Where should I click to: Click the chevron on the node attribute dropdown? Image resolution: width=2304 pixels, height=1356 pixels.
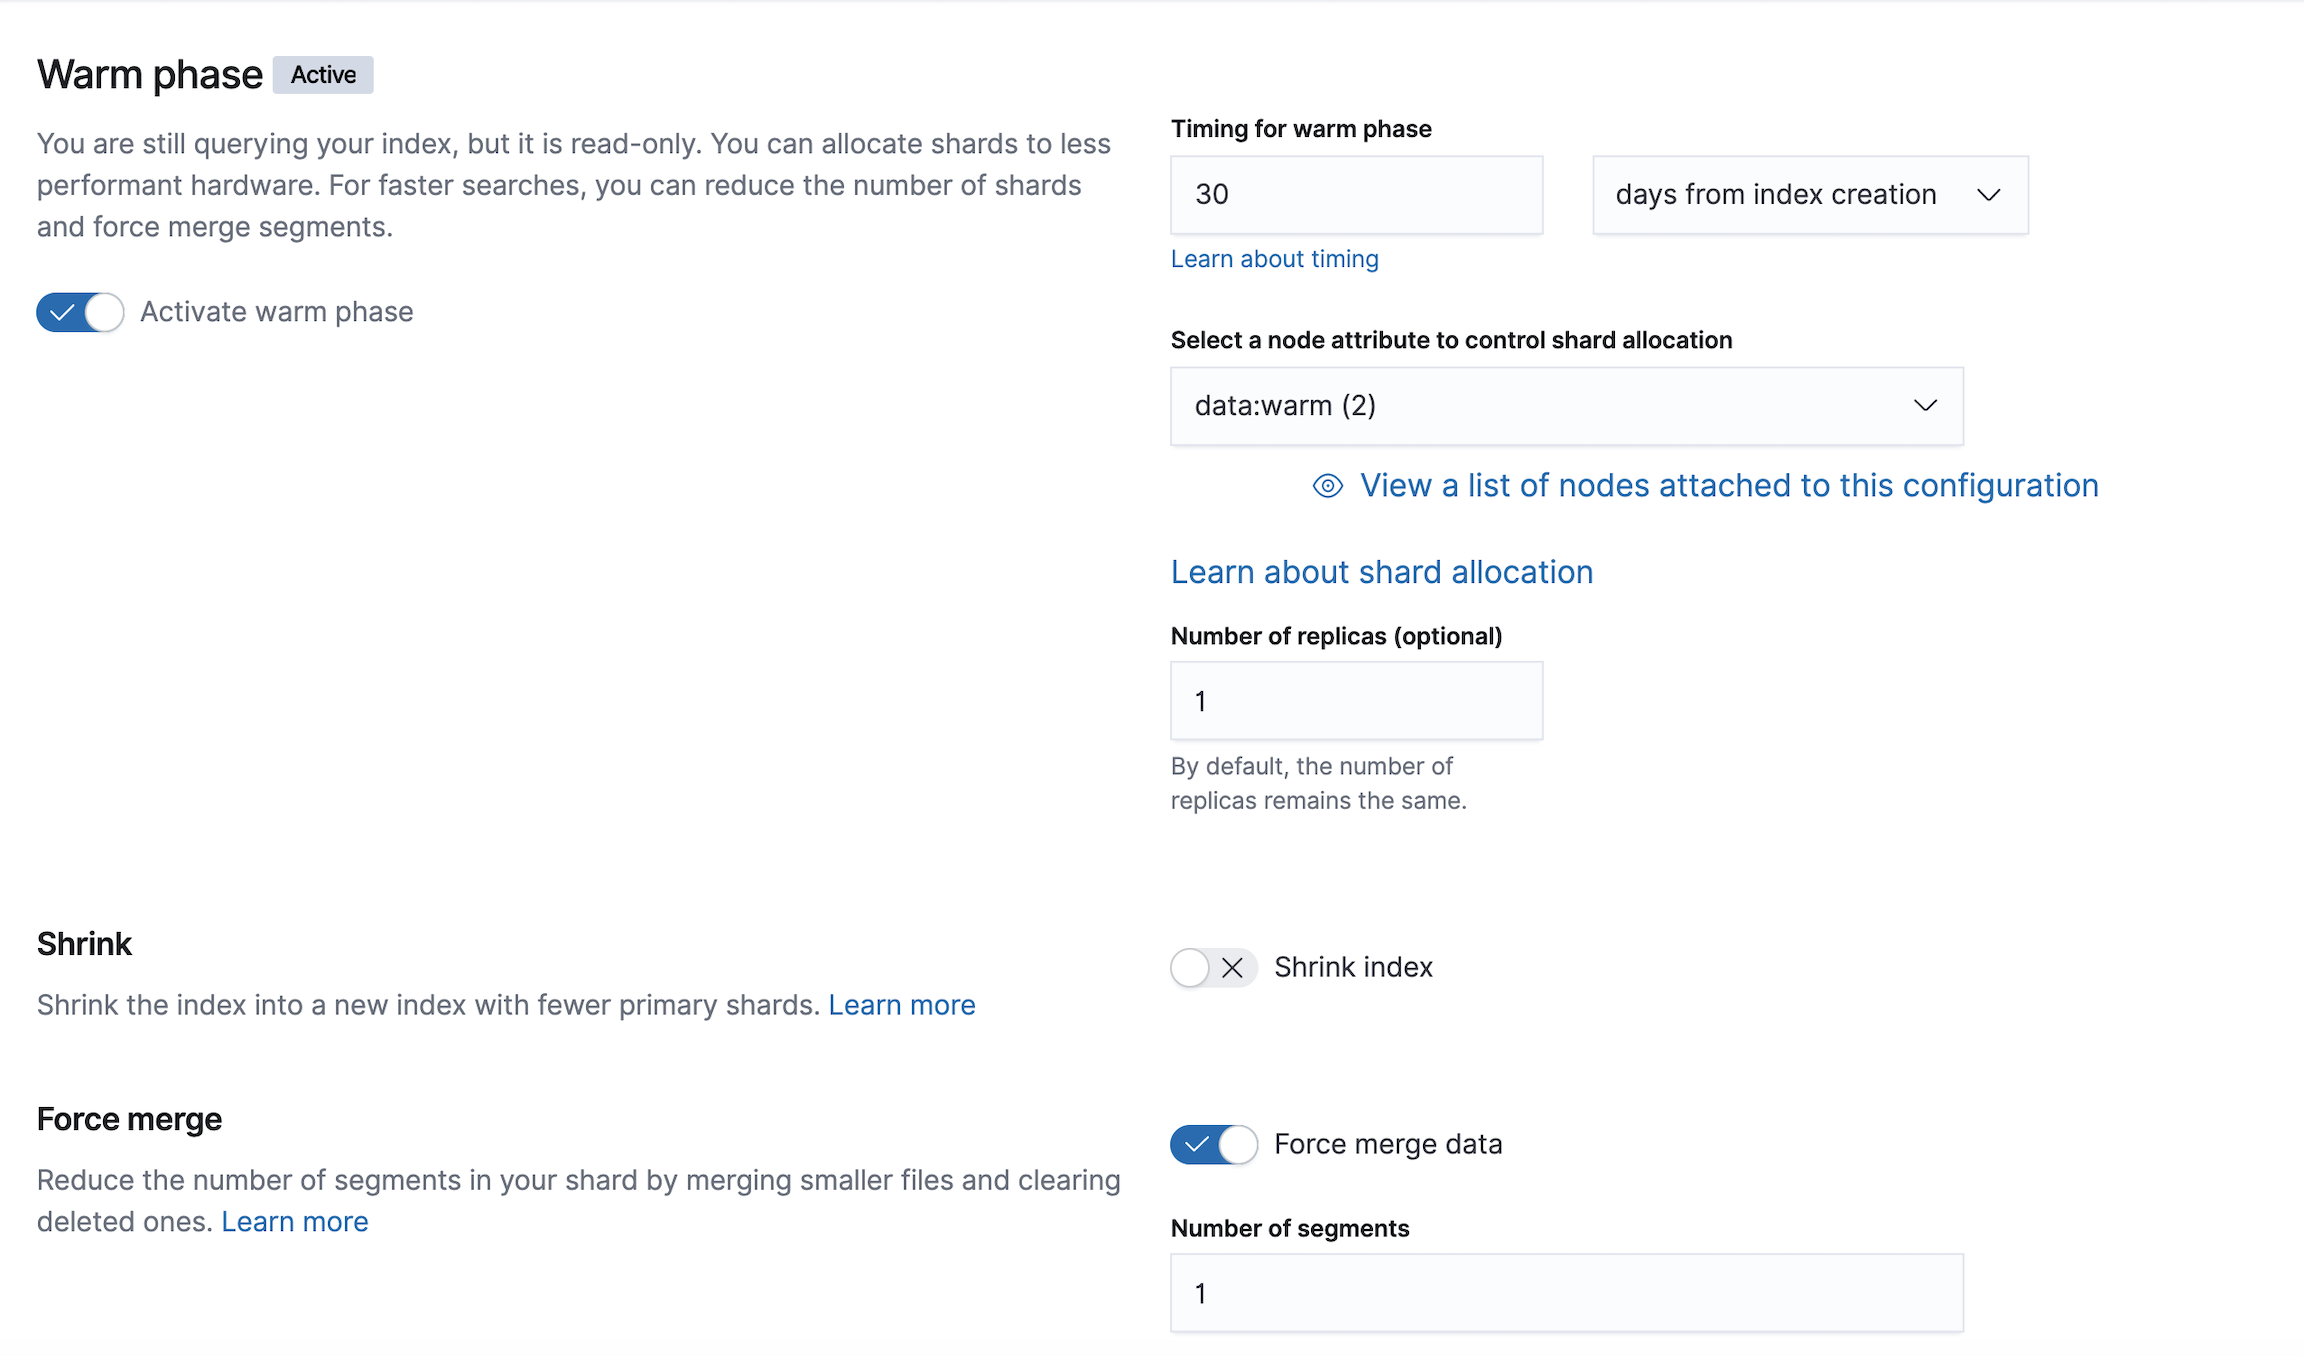coord(1925,406)
